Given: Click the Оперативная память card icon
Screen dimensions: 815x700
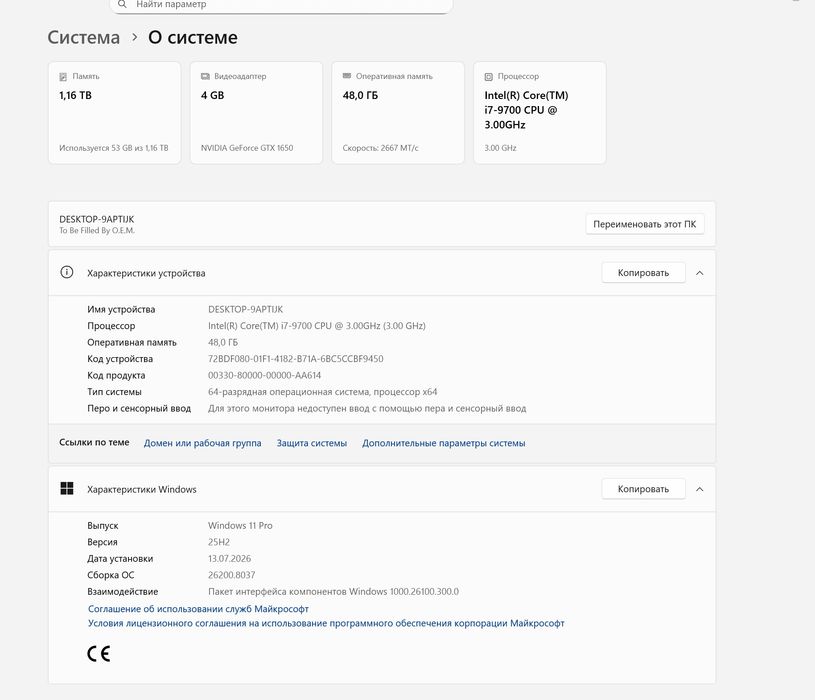Looking at the screenshot, I should (x=347, y=76).
